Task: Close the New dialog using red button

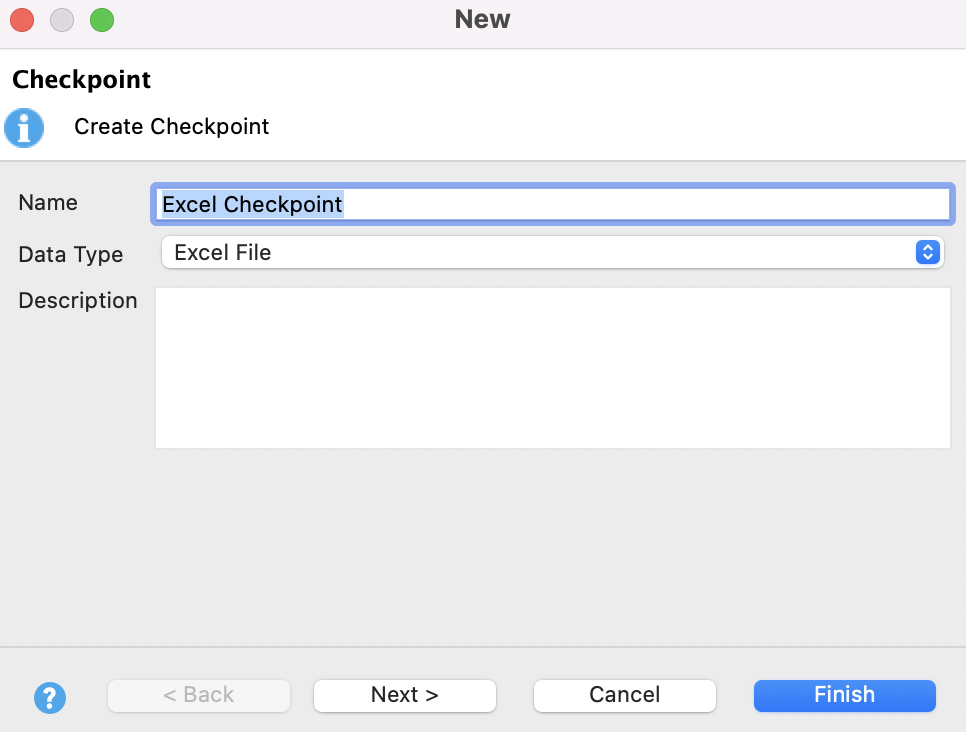Action: click(22, 20)
